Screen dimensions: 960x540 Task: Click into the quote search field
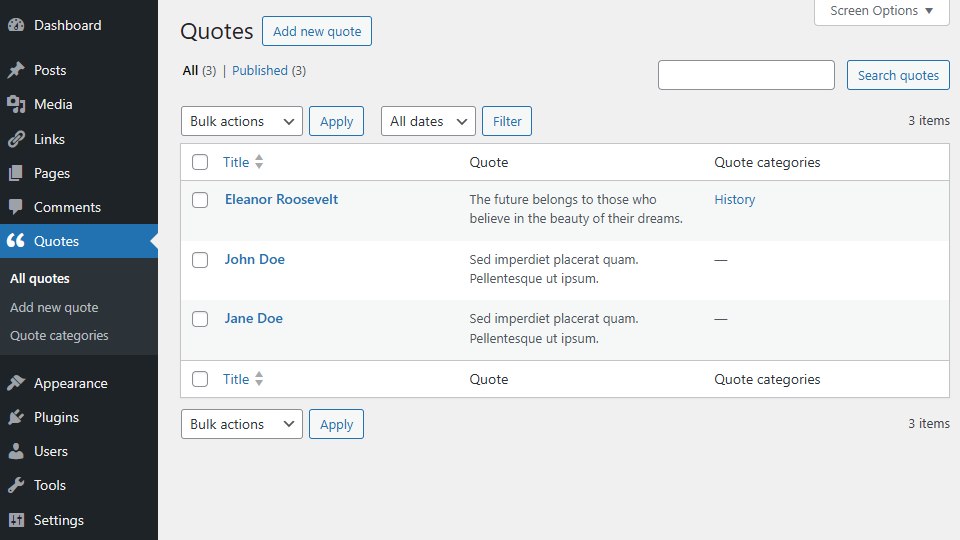coord(746,75)
